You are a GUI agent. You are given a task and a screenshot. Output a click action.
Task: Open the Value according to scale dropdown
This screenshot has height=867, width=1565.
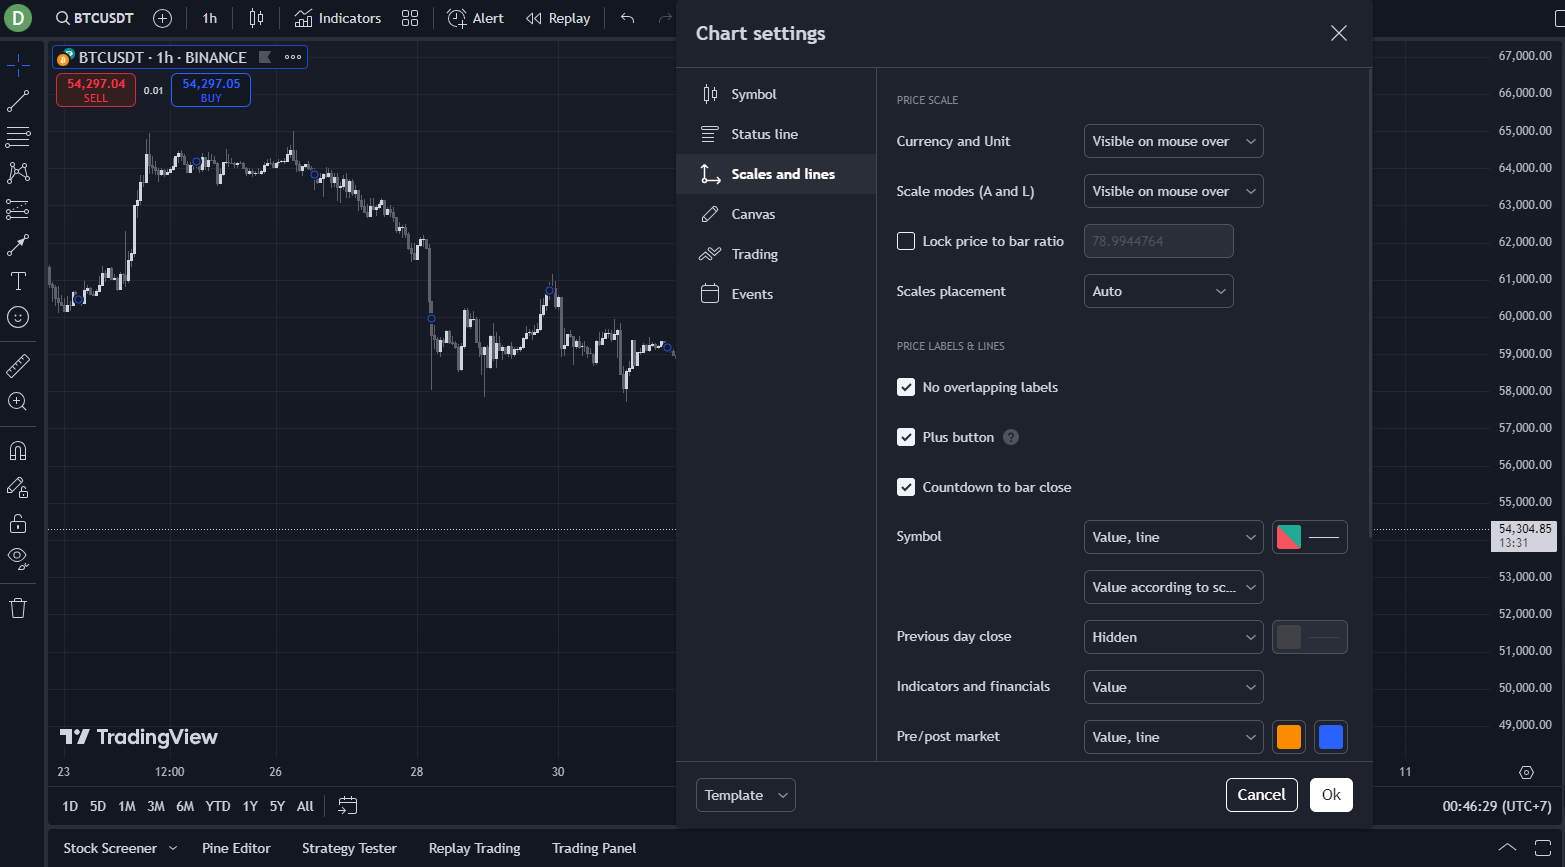point(1173,587)
